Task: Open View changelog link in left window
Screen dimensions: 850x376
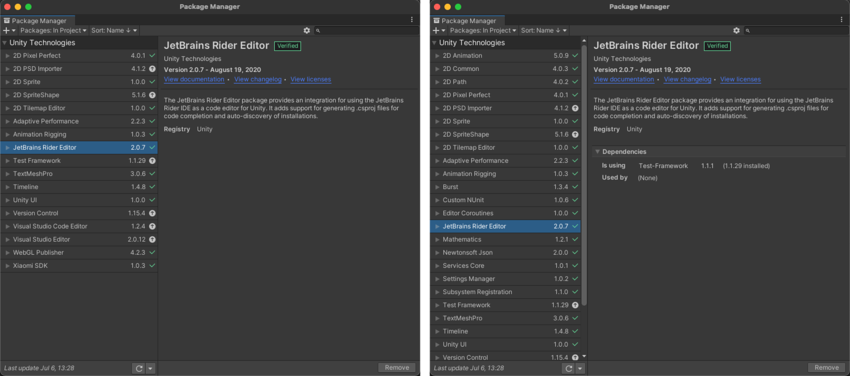Action: (x=258, y=80)
